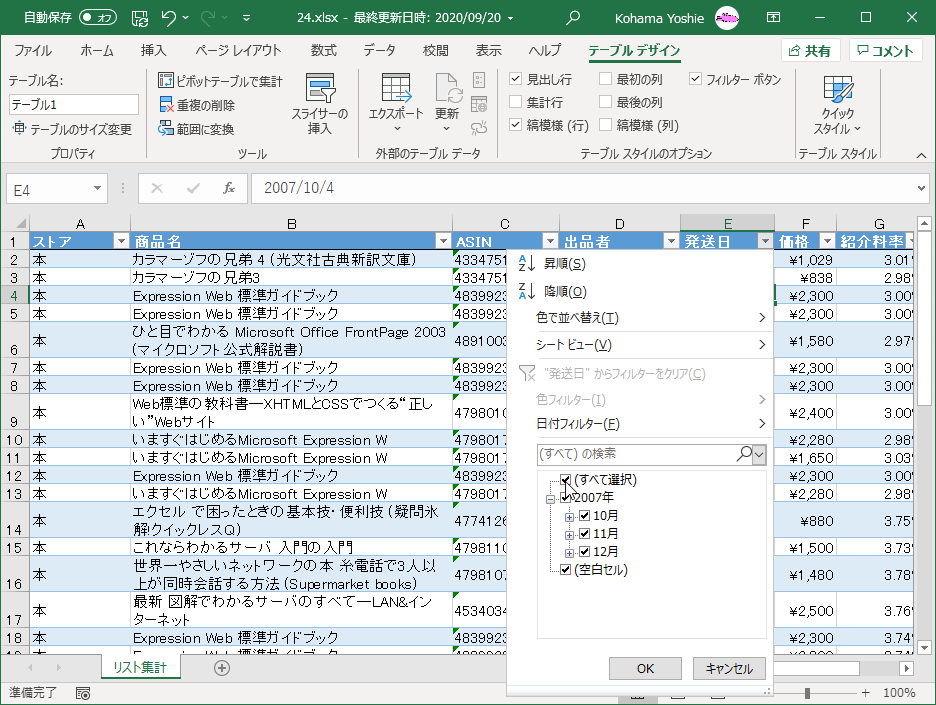Convert table to range
Viewport: 936px width, 705px height.
[x=196, y=129]
